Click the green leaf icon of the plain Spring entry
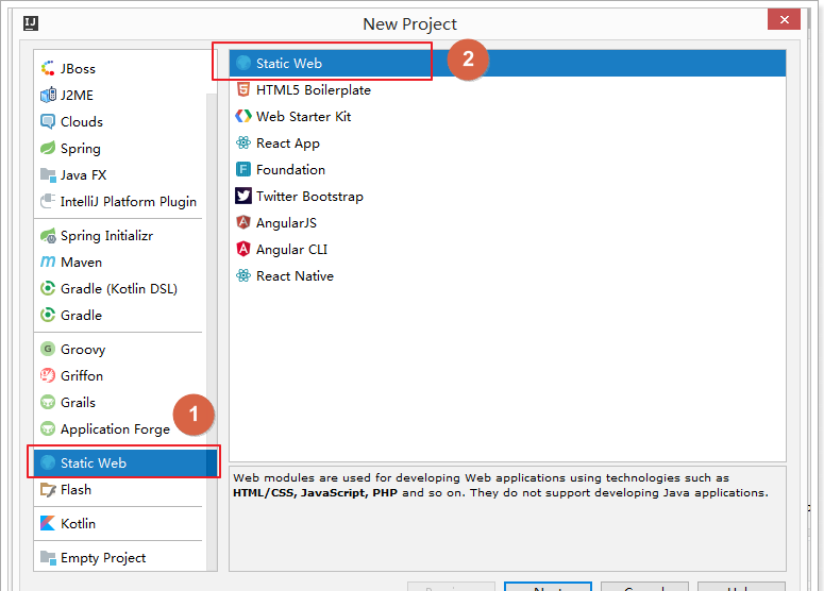This screenshot has height=591, width=824. 48,148
